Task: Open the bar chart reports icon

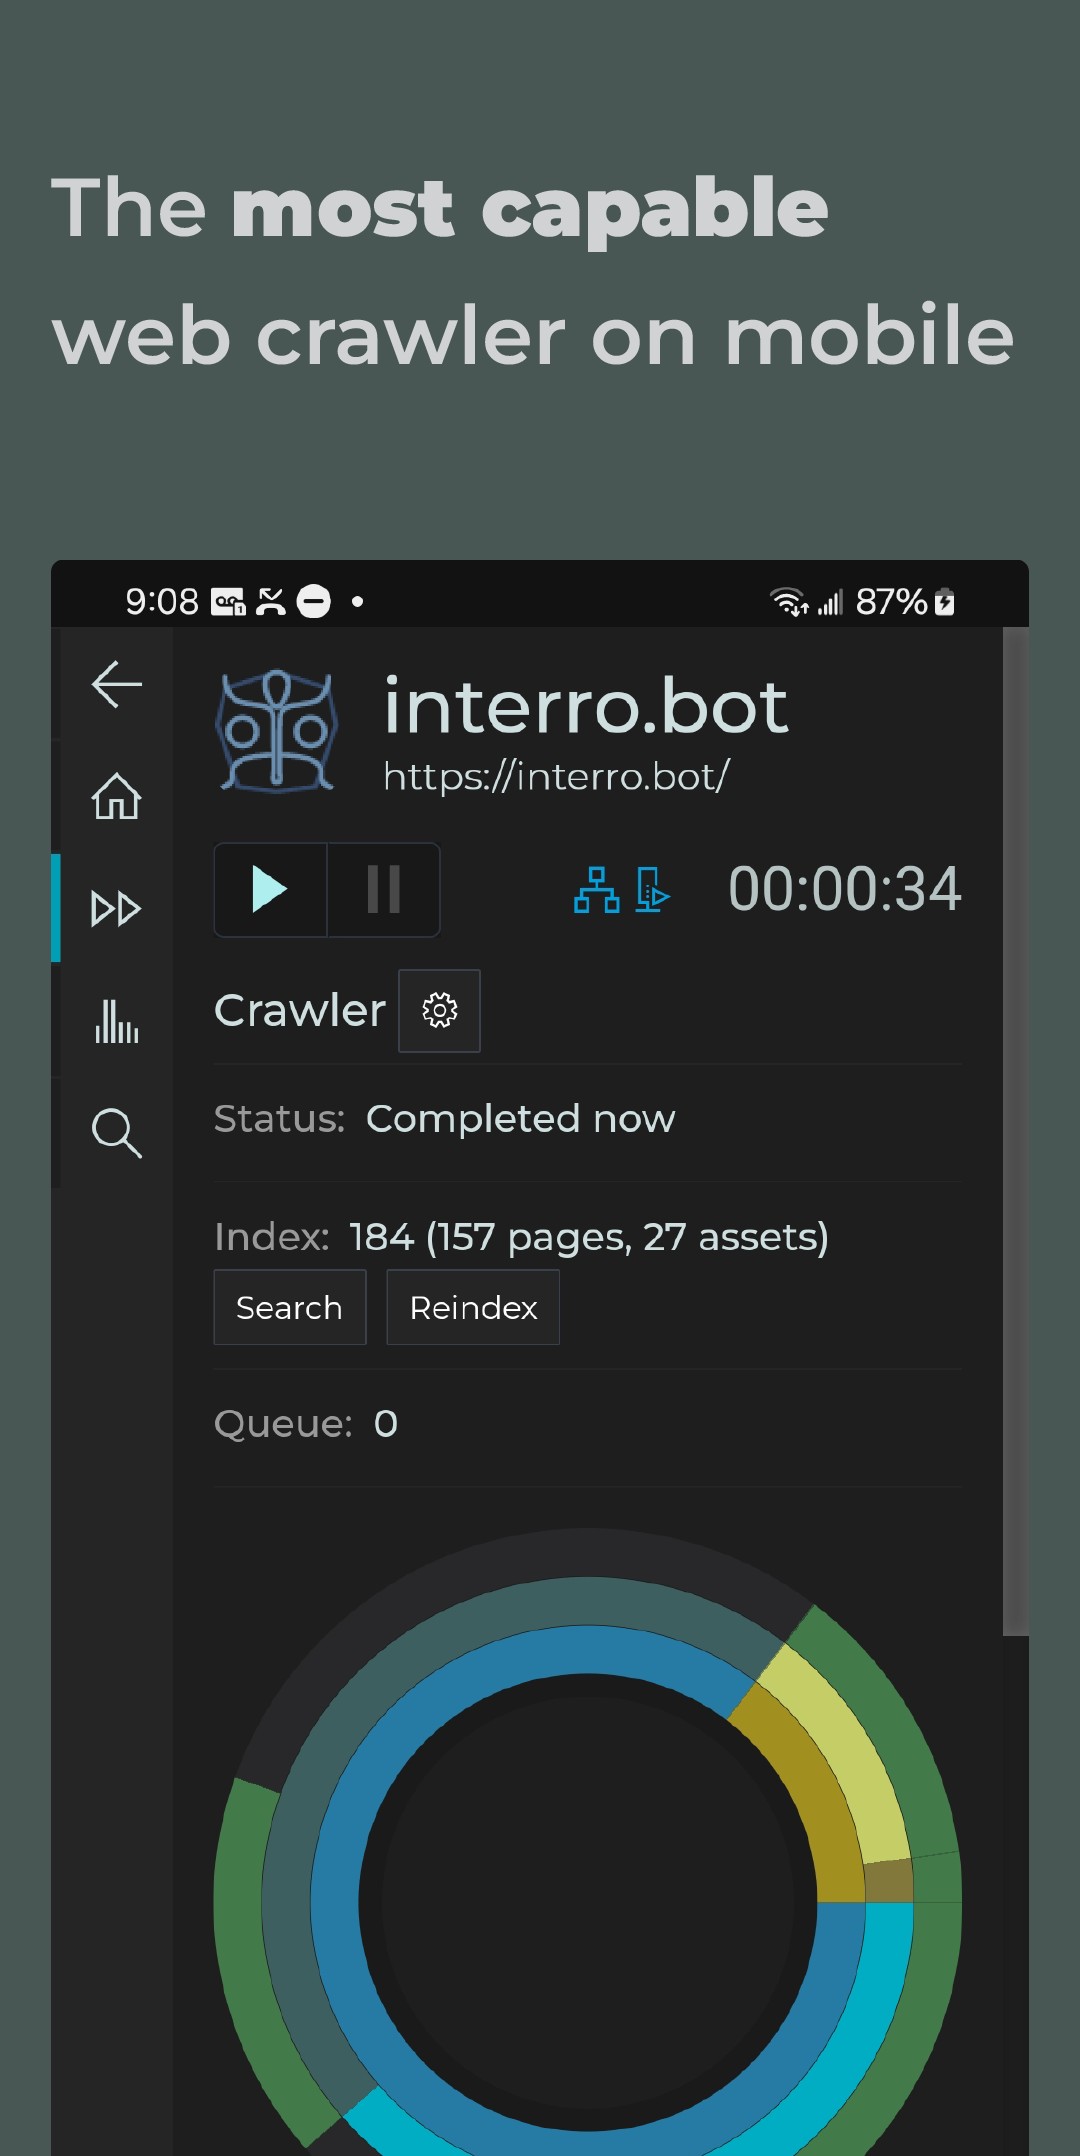Action: [116, 1021]
